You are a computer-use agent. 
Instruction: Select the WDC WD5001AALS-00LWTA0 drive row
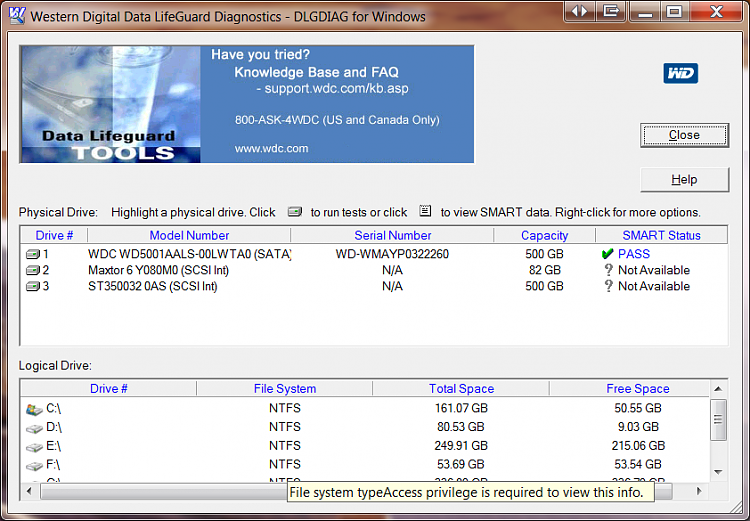click(374, 254)
